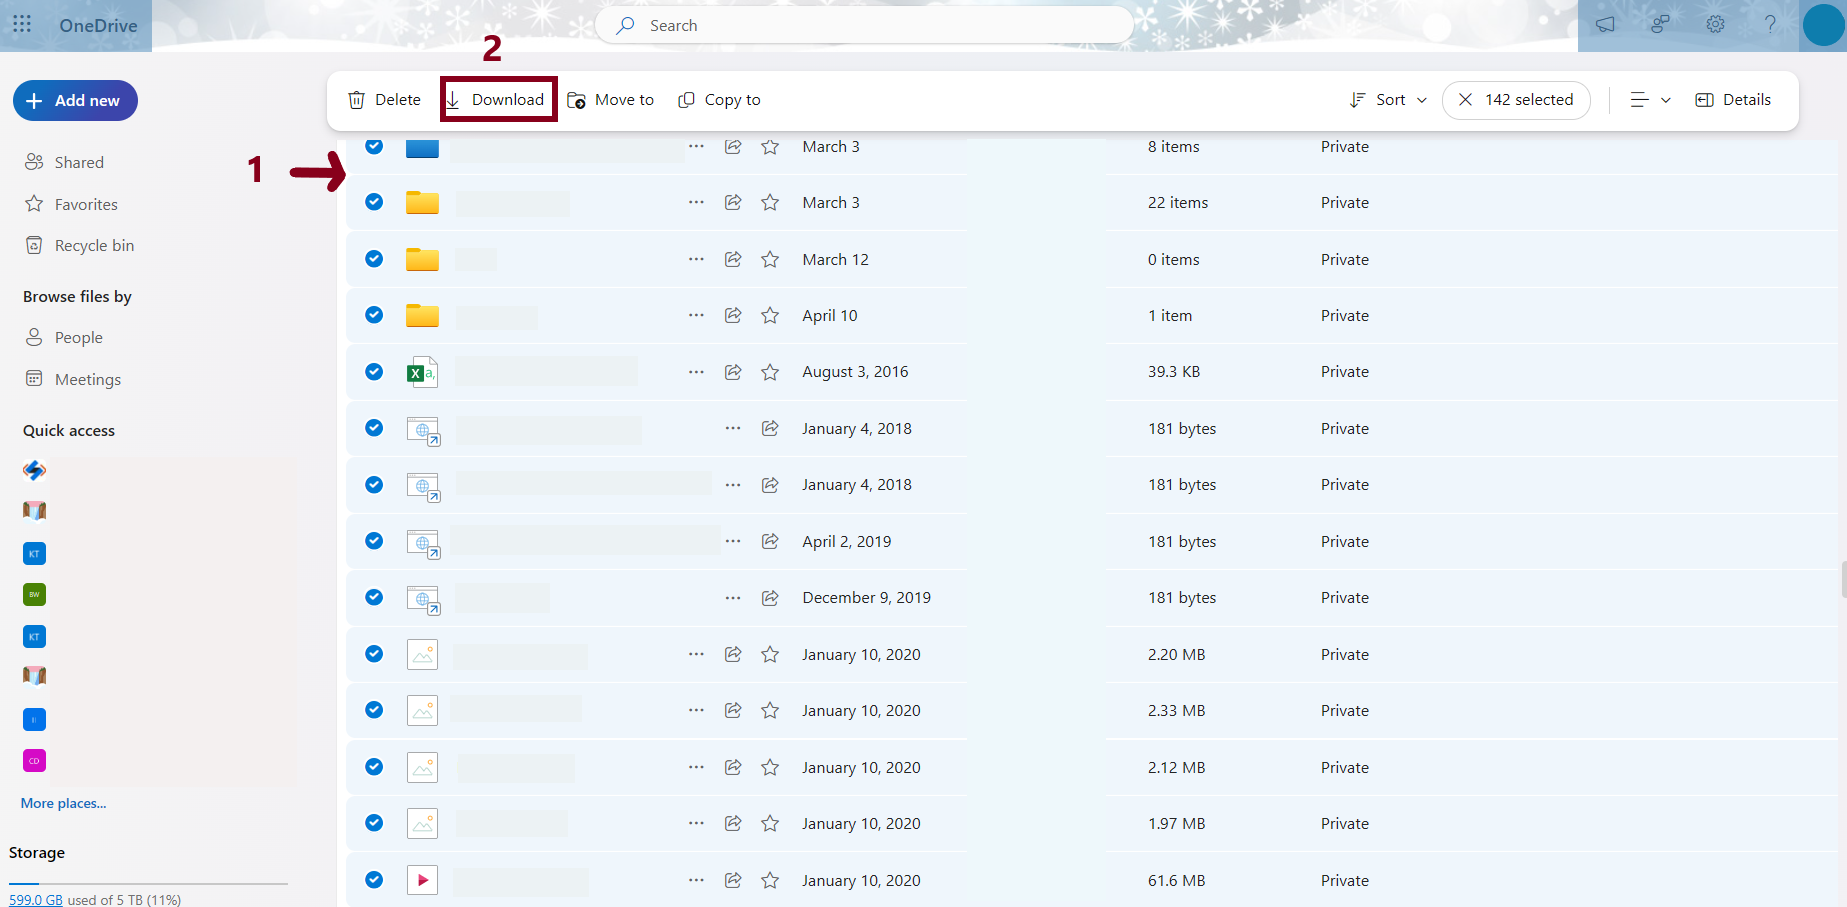Screen dimensions: 1847x907
Task: Open the Settings gear icon
Action: (x=1715, y=25)
